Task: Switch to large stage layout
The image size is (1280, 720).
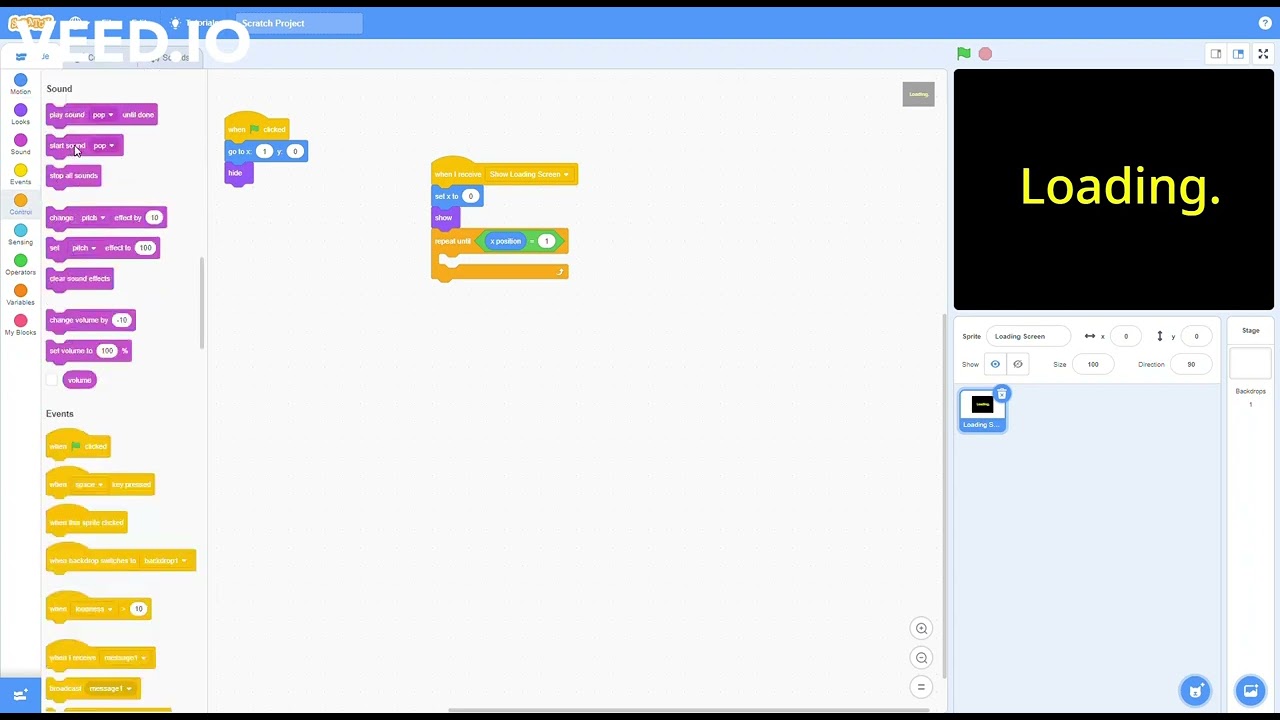Action: point(1238,54)
